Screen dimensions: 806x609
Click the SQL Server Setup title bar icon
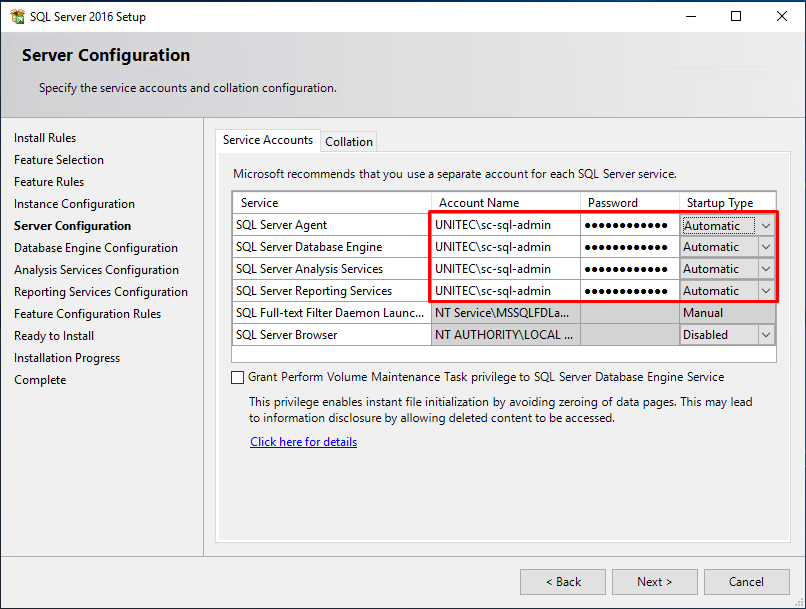17,16
